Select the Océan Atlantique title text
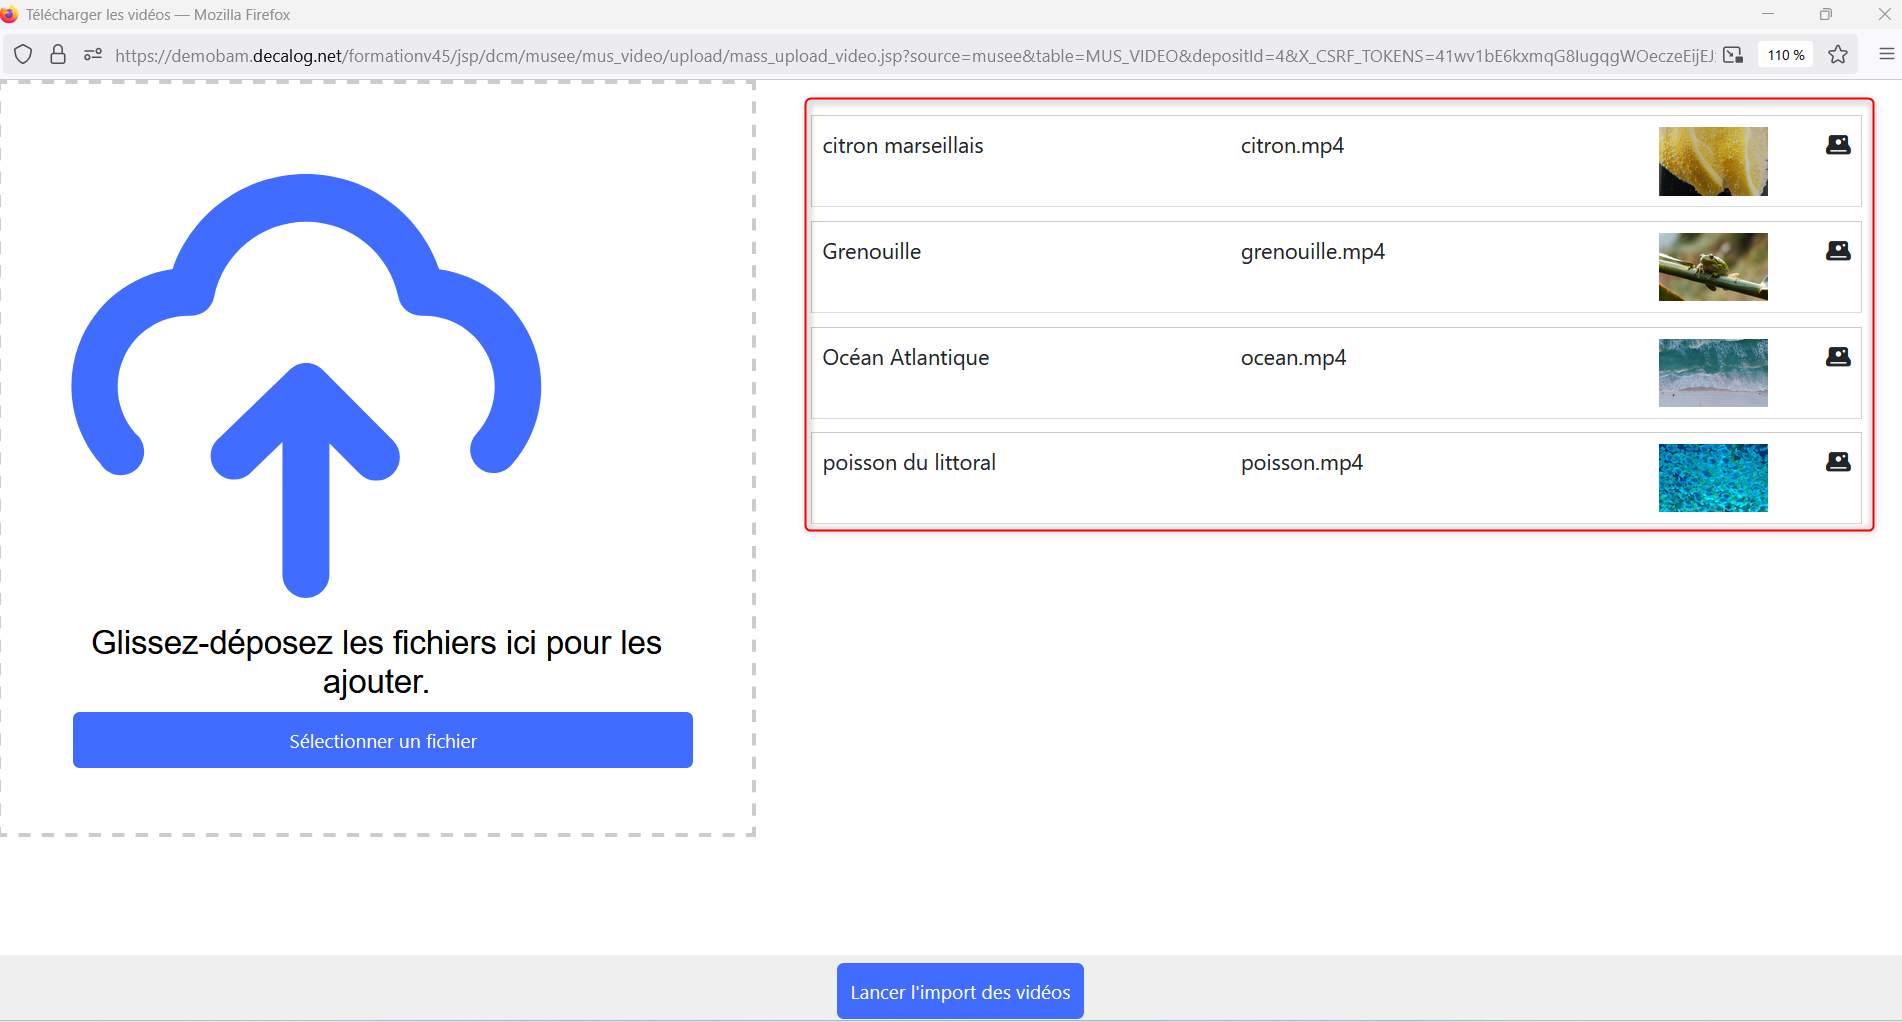This screenshot has width=1902, height=1022. 905,358
